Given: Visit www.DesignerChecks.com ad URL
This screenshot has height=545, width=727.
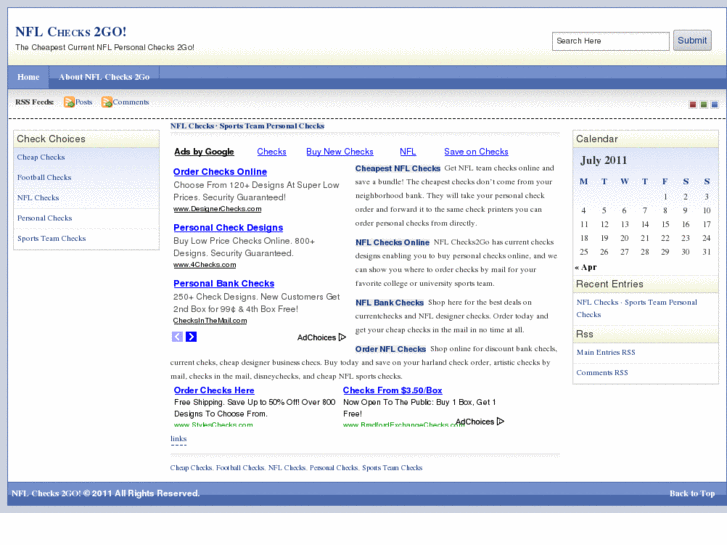Looking at the screenshot, I should point(217,209).
